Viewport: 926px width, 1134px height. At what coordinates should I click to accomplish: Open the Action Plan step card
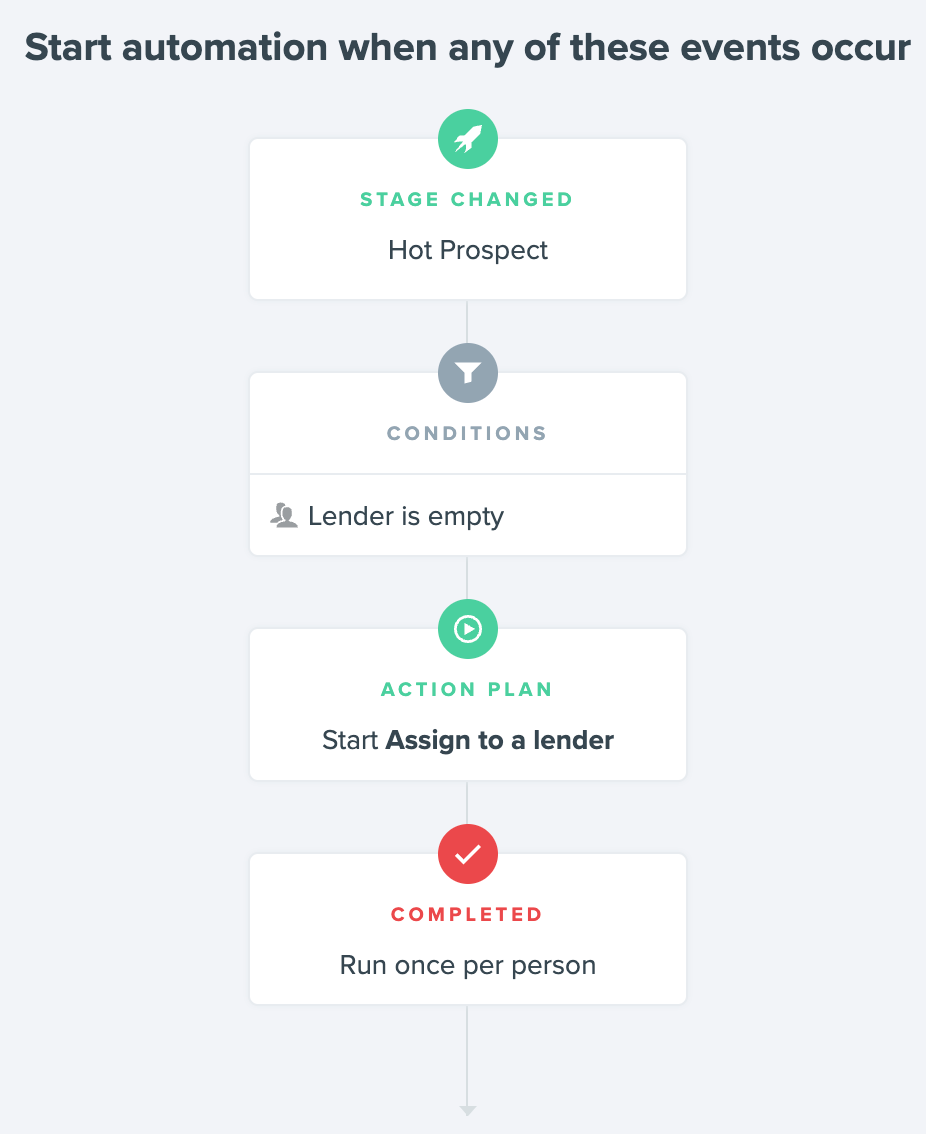[467, 704]
